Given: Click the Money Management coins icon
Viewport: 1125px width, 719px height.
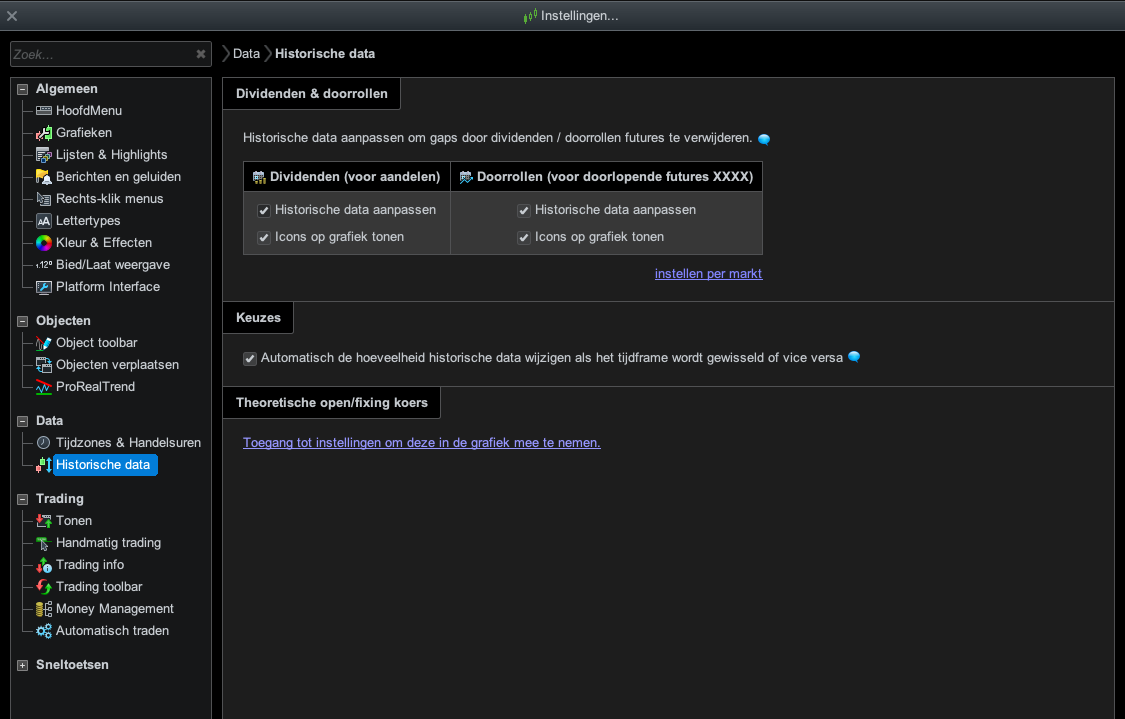Looking at the screenshot, I should pos(44,609).
